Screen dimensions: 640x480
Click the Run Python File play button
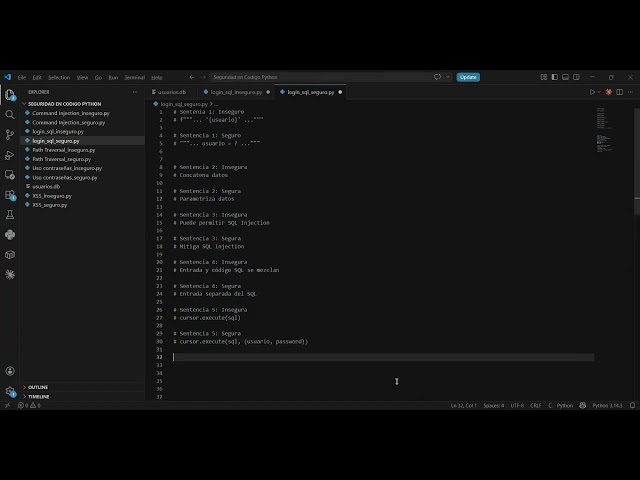pyautogui.click(x=592, y=92)
